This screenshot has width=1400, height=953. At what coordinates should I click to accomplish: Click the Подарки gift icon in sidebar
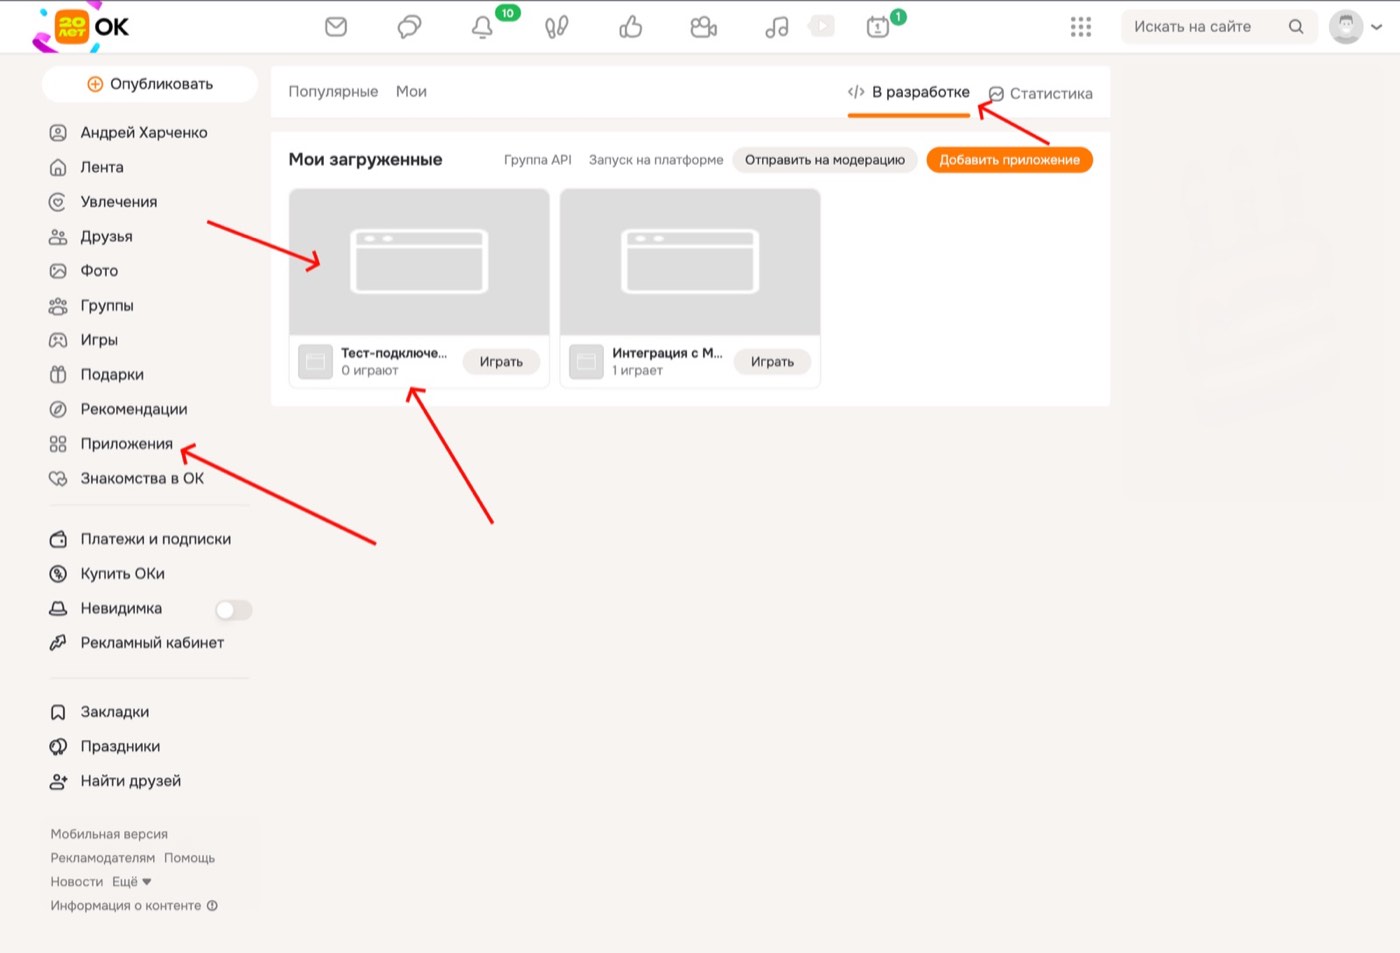click(58, 375)
